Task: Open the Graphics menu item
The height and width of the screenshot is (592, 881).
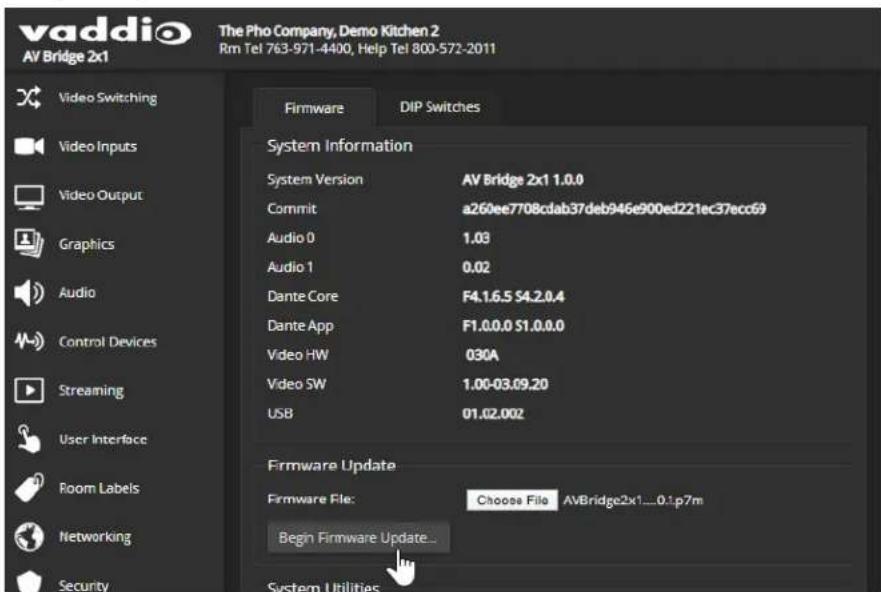Action: tap(87, 244)
